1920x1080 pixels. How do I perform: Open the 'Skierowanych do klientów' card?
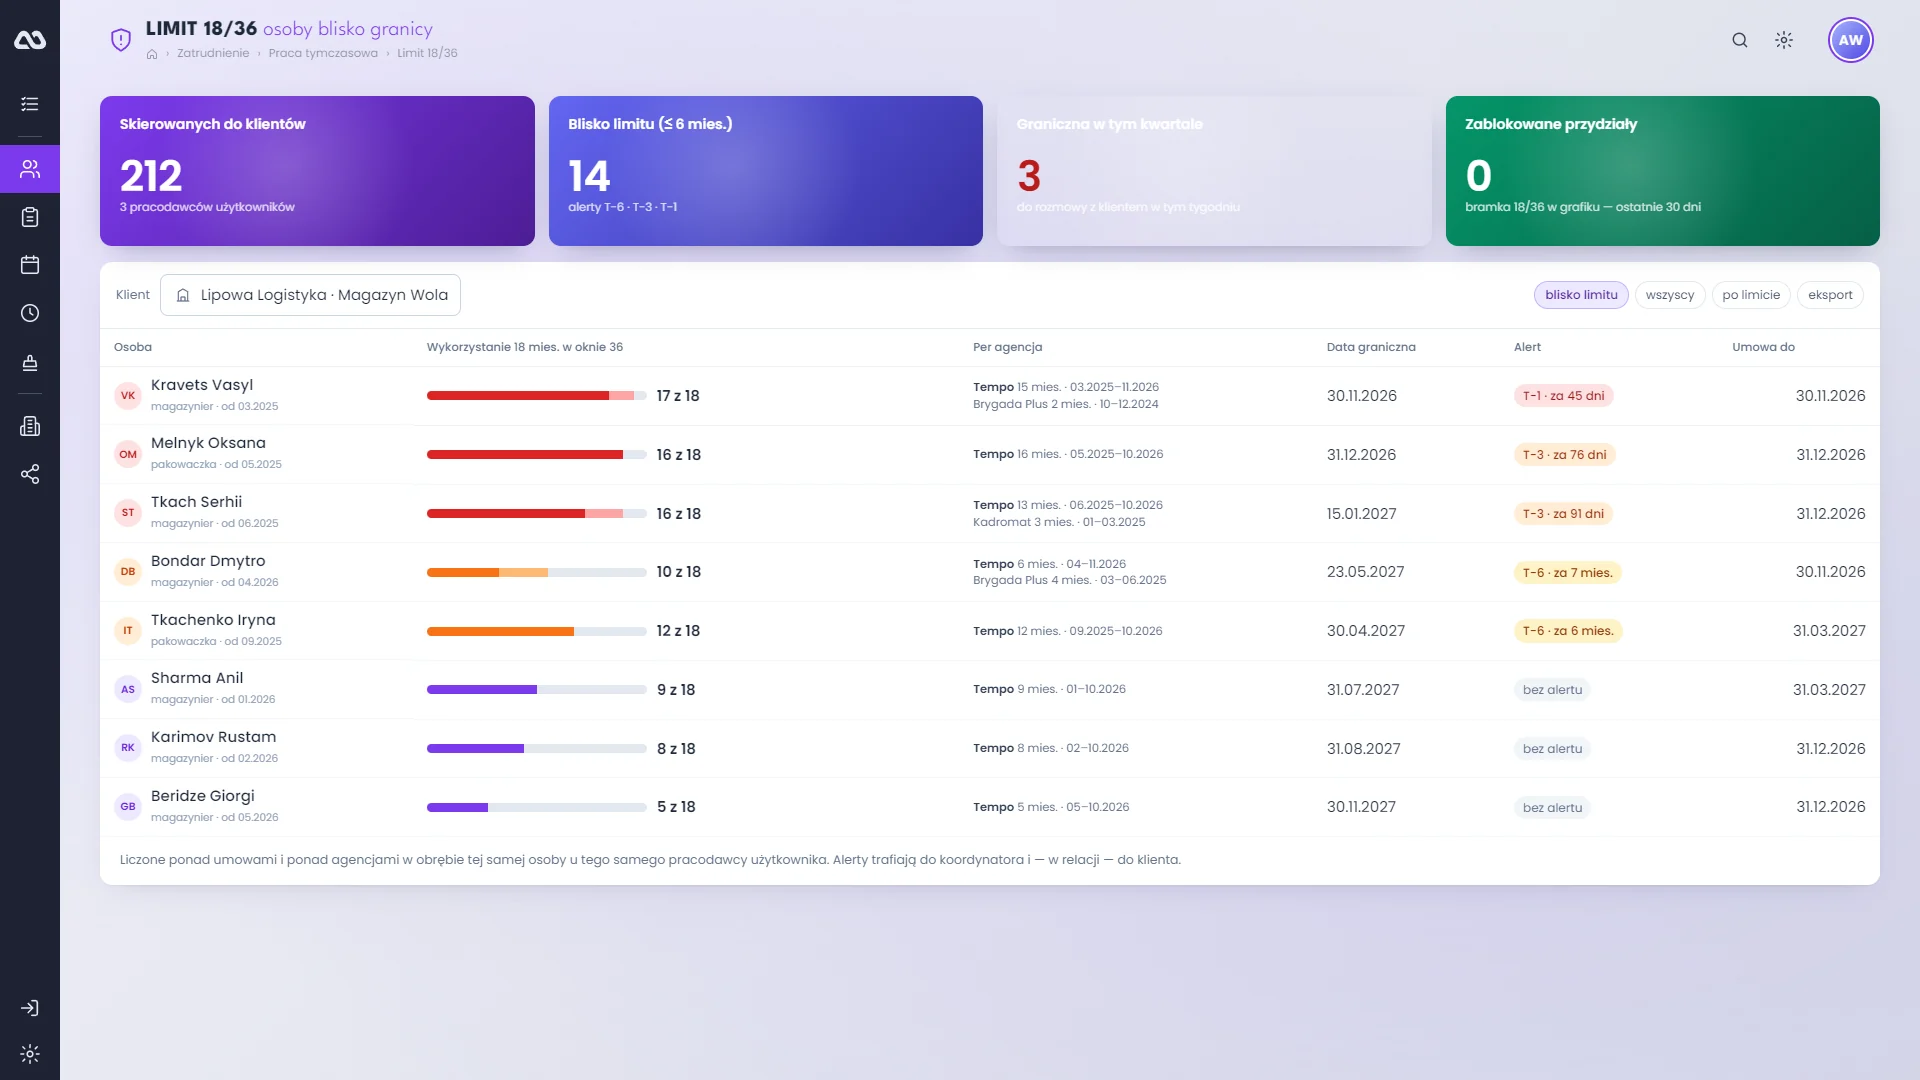pyautogui.click(x=317, y=171)
